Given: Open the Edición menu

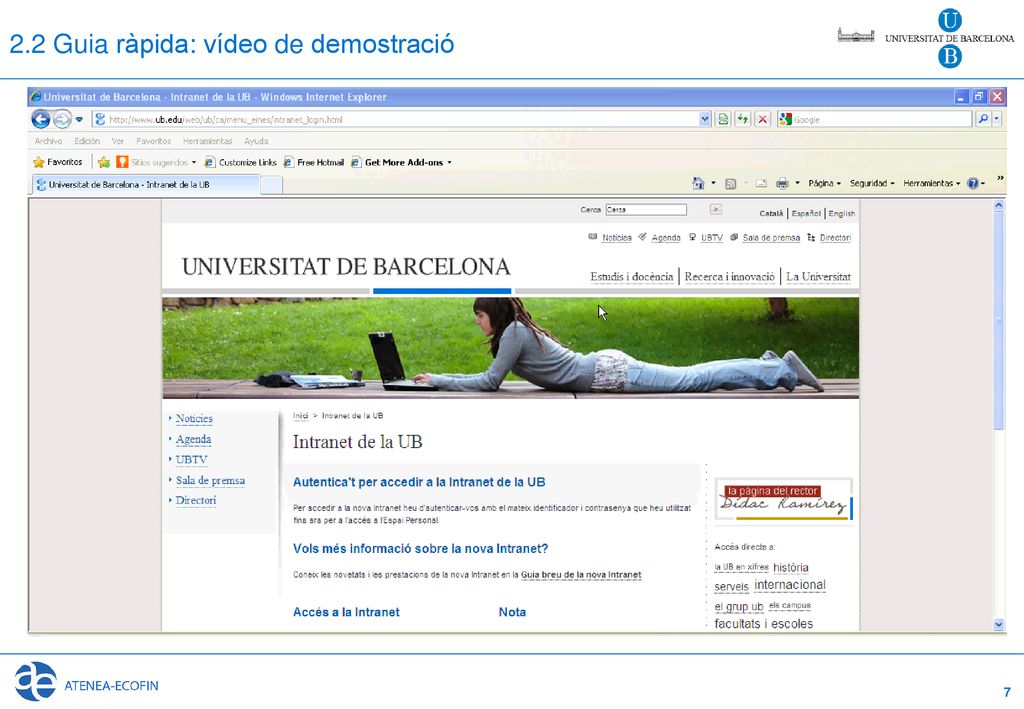Looking at the screenshot, I should click(87, 141).
